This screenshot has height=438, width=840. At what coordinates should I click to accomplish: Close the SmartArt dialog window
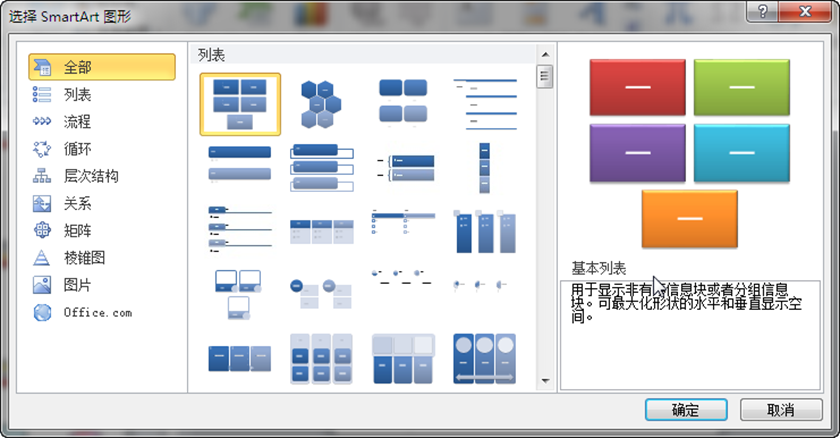coord(805,11)
